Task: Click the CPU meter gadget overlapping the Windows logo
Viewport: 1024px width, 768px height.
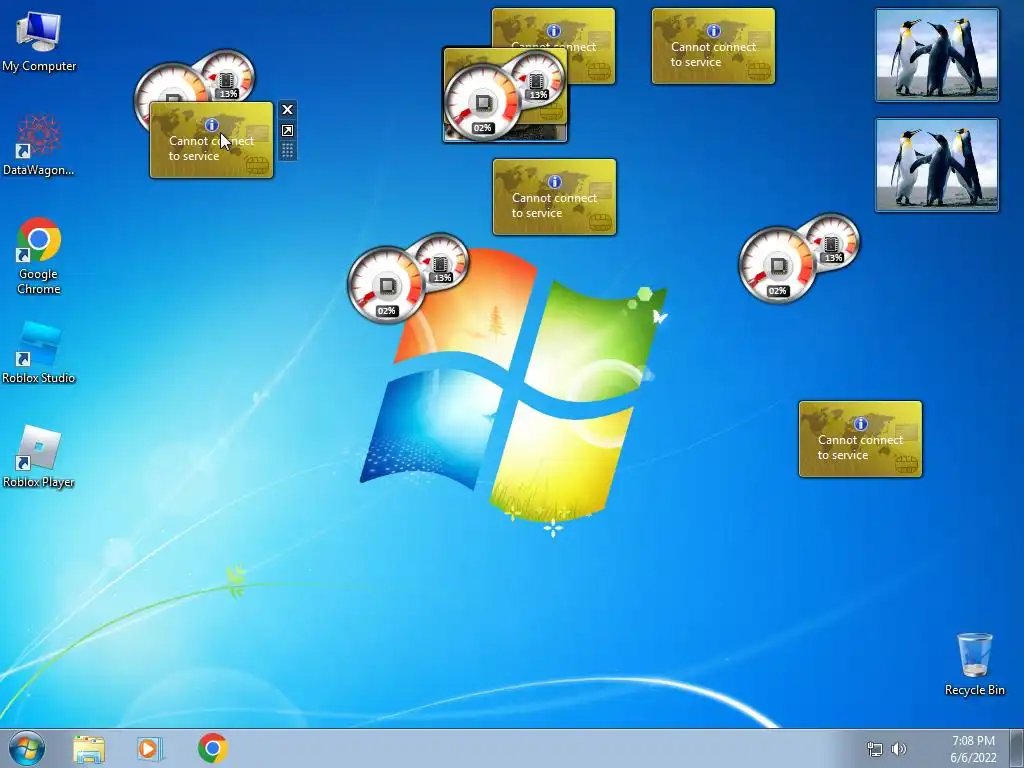Action: point(408,278)
